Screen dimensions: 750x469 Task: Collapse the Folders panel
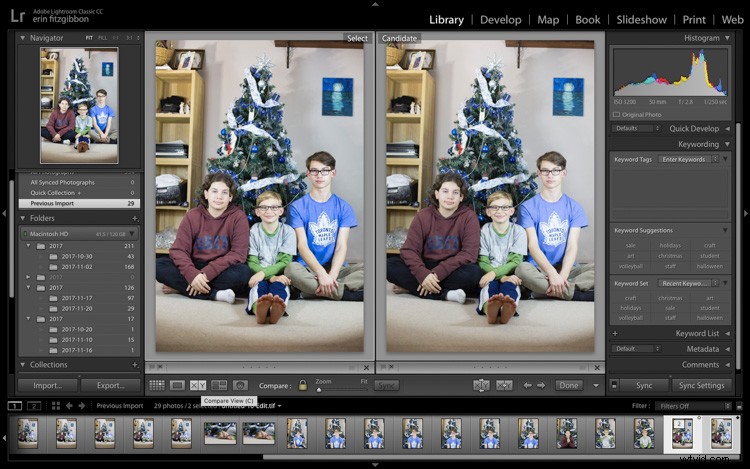22,218
